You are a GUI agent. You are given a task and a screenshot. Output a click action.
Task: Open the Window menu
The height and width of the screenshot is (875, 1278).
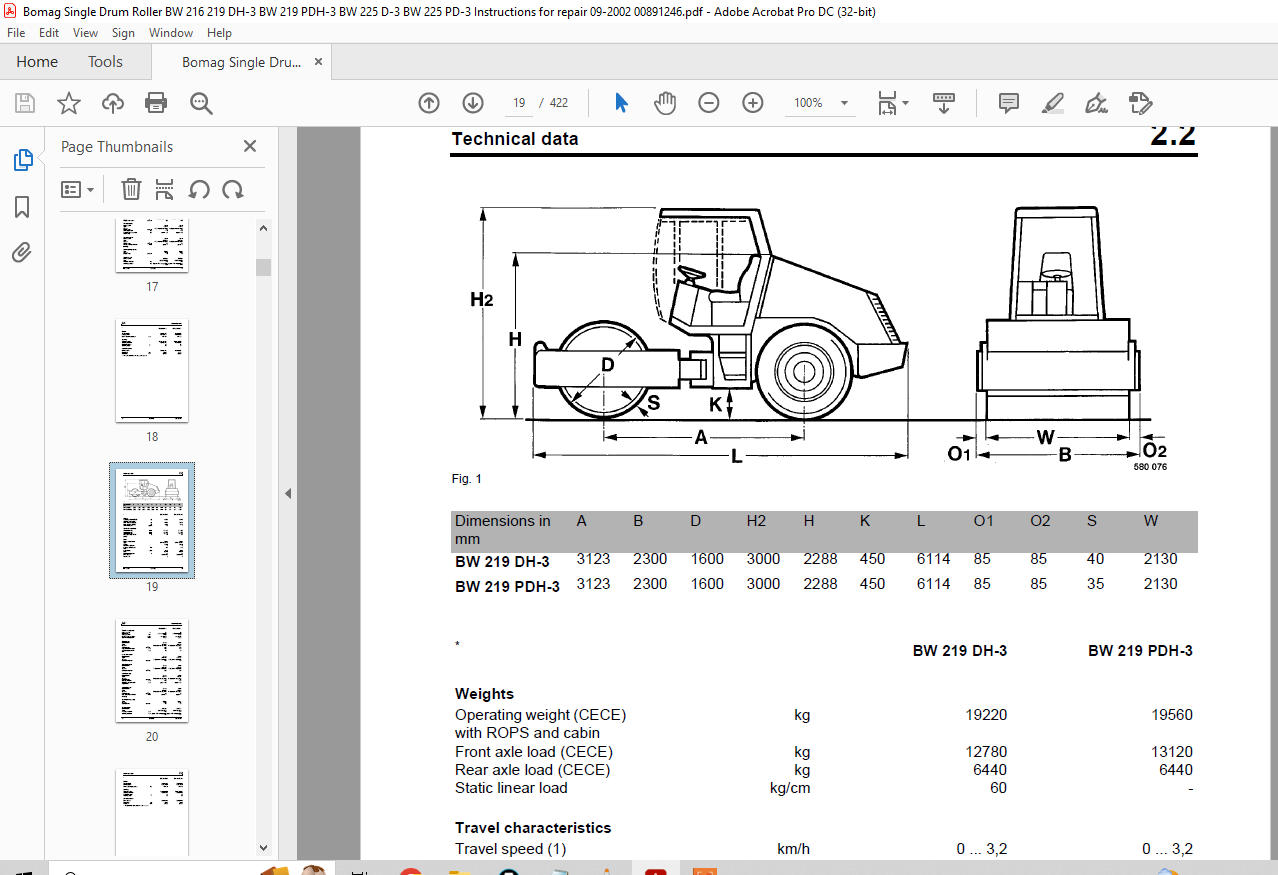171,33
